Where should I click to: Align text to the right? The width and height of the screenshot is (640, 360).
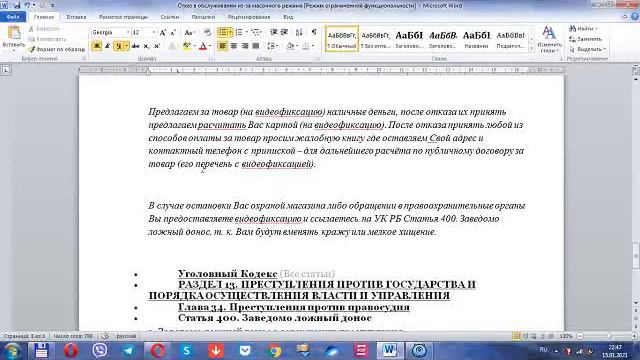pyautogui.click(x=244, y=46)
